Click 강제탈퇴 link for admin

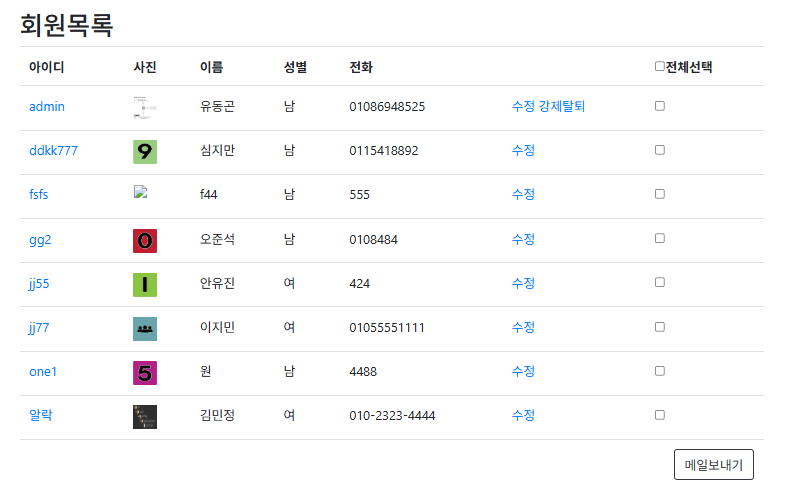[x=562, y=106]
